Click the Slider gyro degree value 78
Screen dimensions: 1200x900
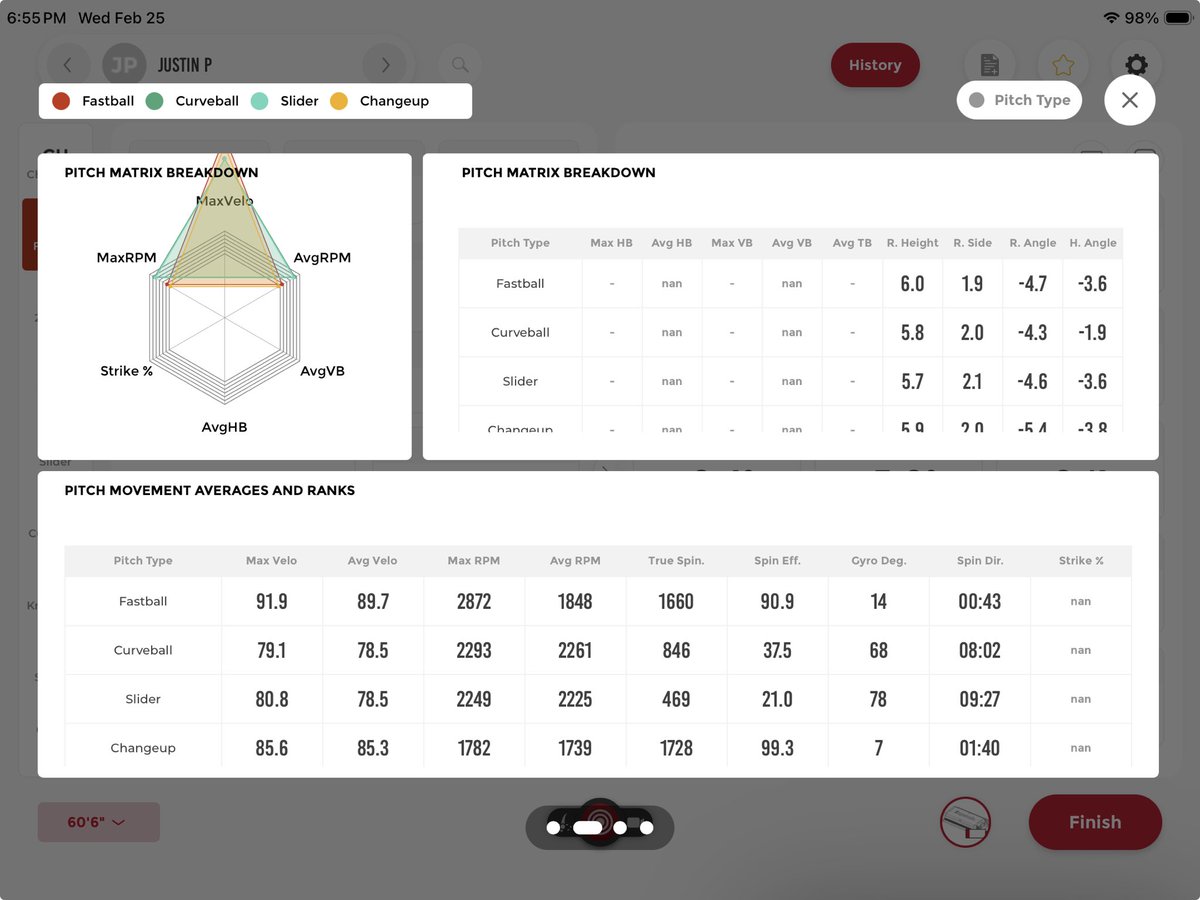click(878, 700)
